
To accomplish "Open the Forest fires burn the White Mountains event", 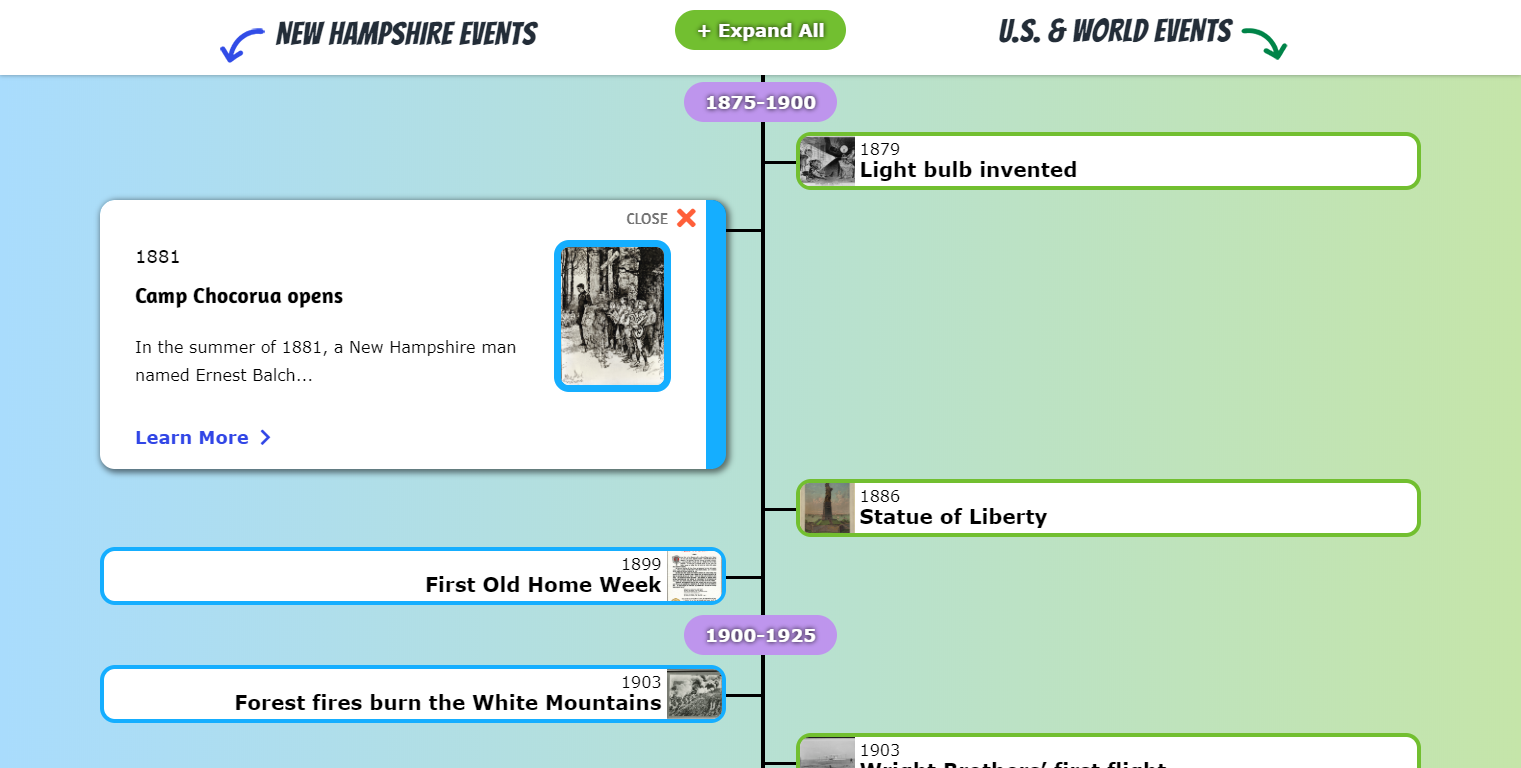I will click(400, 694).
